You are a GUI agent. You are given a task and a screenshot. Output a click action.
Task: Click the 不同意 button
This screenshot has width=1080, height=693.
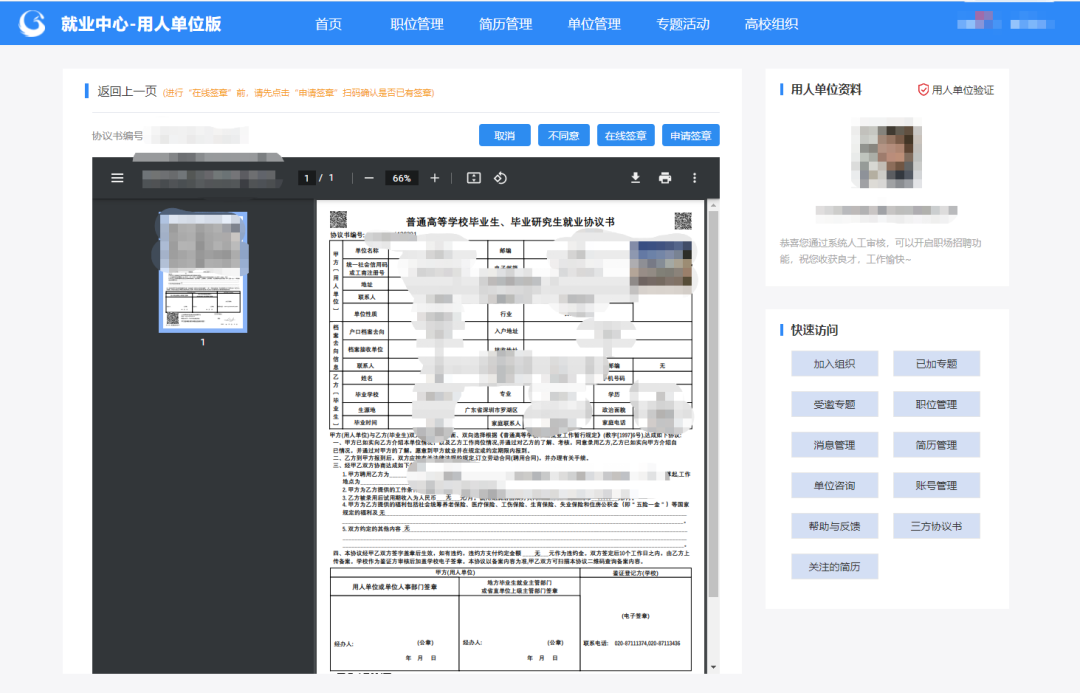pos(563,136)
